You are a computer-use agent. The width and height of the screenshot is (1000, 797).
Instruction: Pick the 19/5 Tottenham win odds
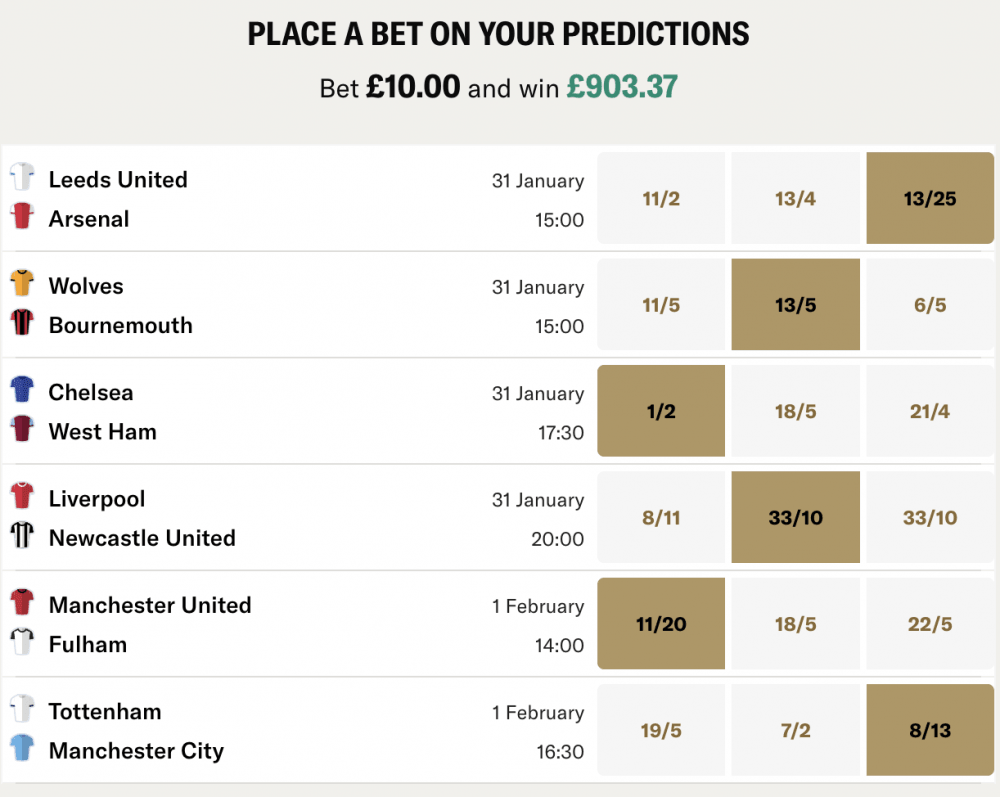[x=661, y=729]
